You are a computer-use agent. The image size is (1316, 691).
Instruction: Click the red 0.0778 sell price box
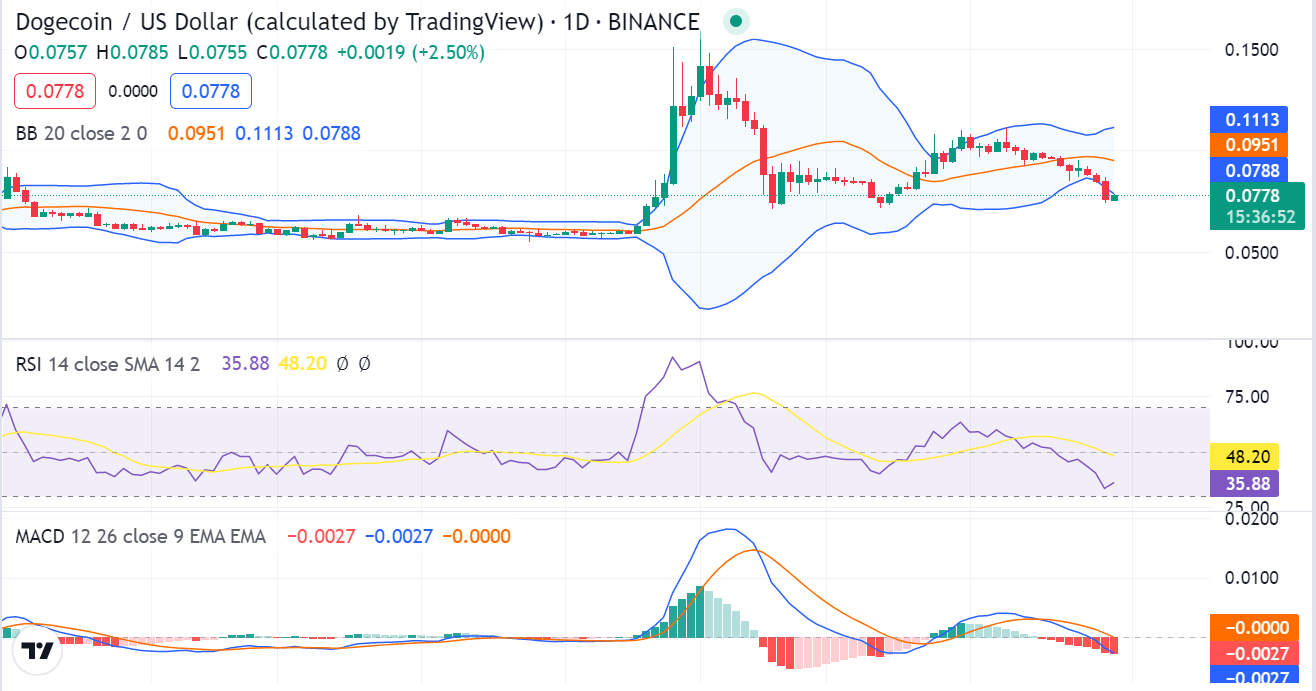[x=55, y=91]
